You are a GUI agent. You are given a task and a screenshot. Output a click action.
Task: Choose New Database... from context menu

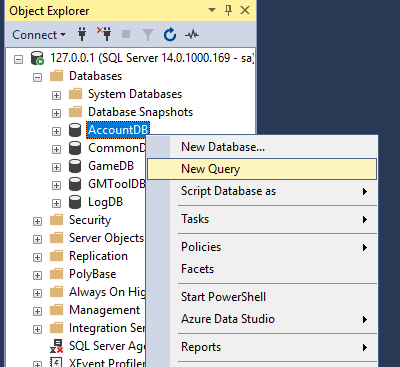(x=262, y=147)
